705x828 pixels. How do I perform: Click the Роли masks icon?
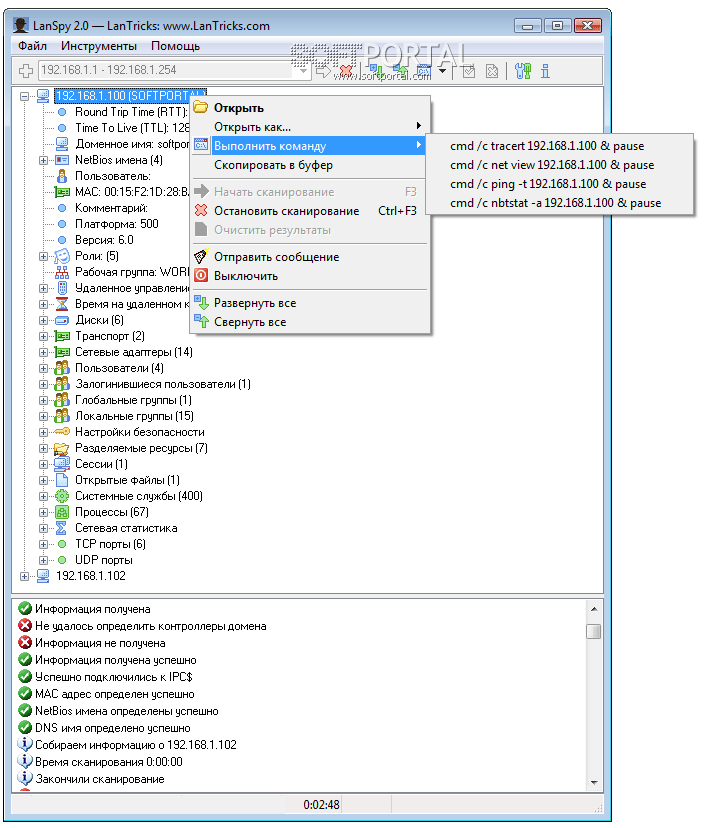click(x=62, y=256)
